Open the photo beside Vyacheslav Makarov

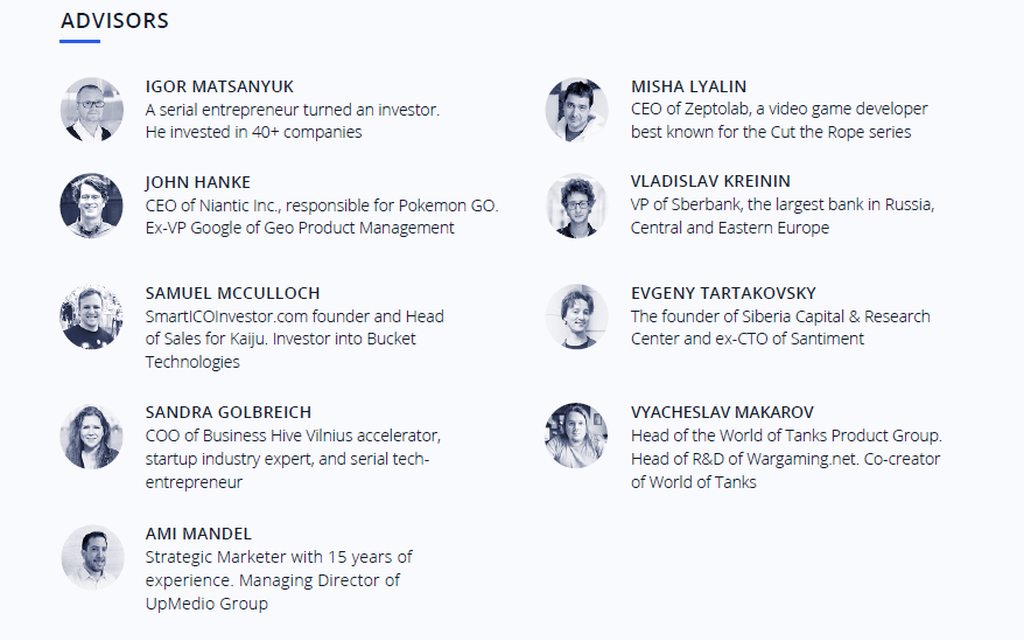(576, 435)
